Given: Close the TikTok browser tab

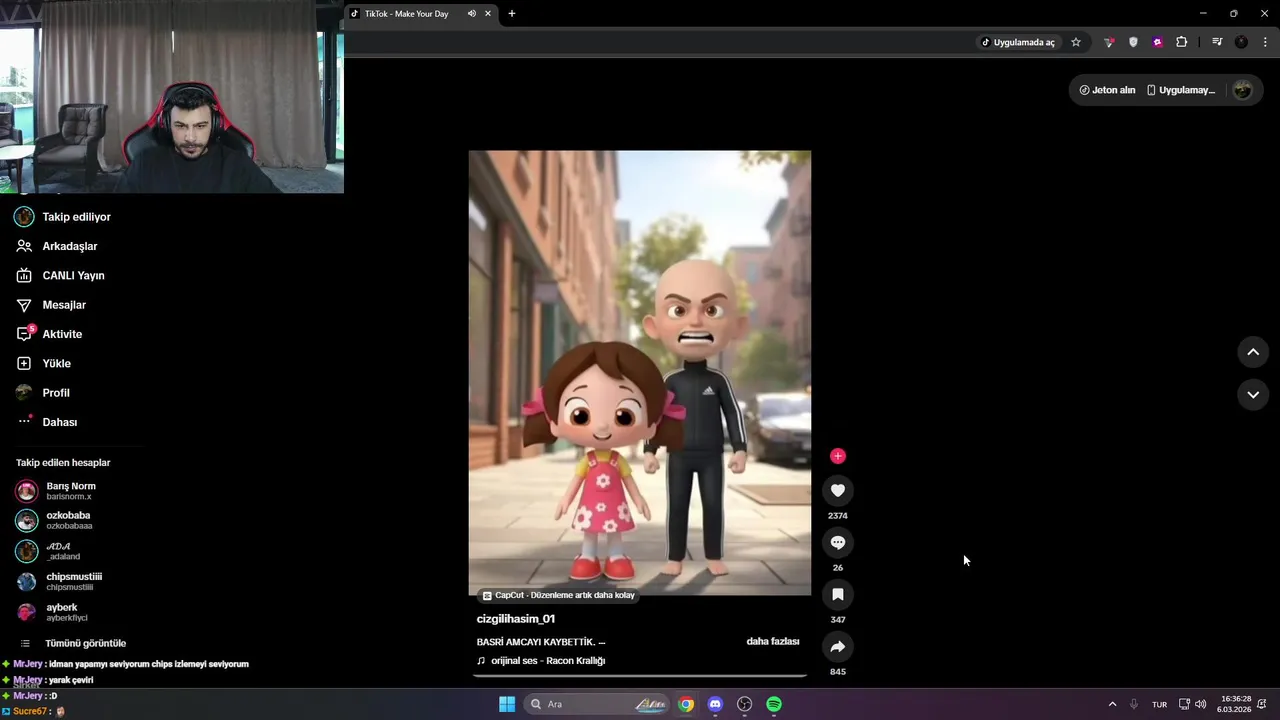Looking at the screenshot, I should tap(488, 14).
